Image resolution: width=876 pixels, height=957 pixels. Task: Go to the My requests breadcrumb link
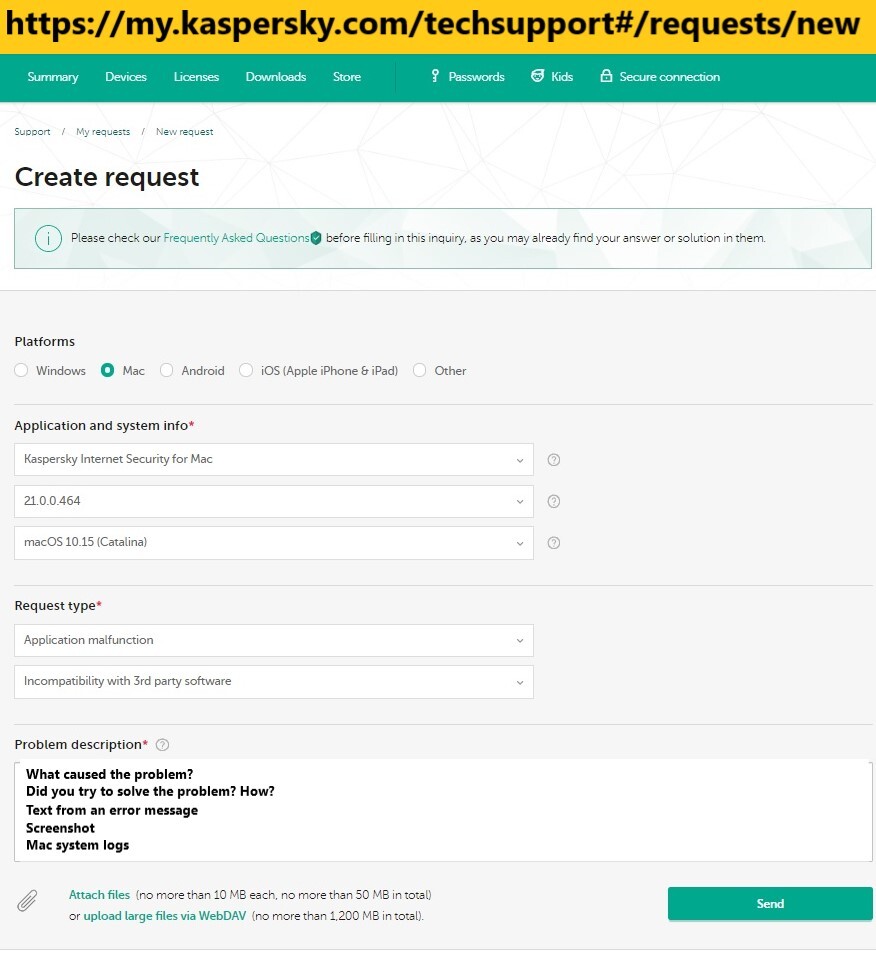tap(103, 132)
